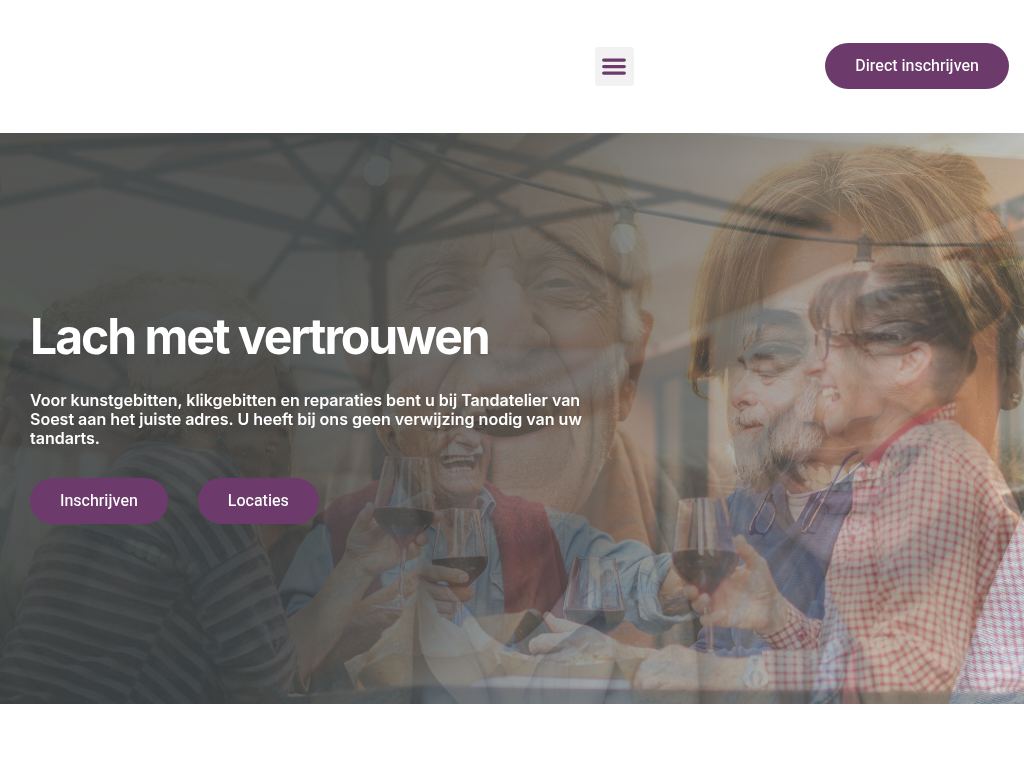
Task: Click the word Tandatelier in the paragraph
Action: click(x=505, y=400)
